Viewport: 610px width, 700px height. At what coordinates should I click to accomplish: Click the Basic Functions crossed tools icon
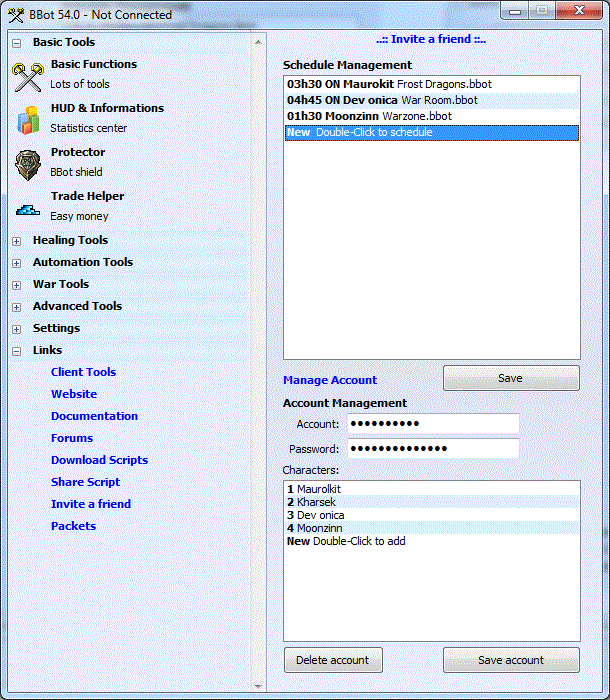pyautogui.click(x=27, y=75)
